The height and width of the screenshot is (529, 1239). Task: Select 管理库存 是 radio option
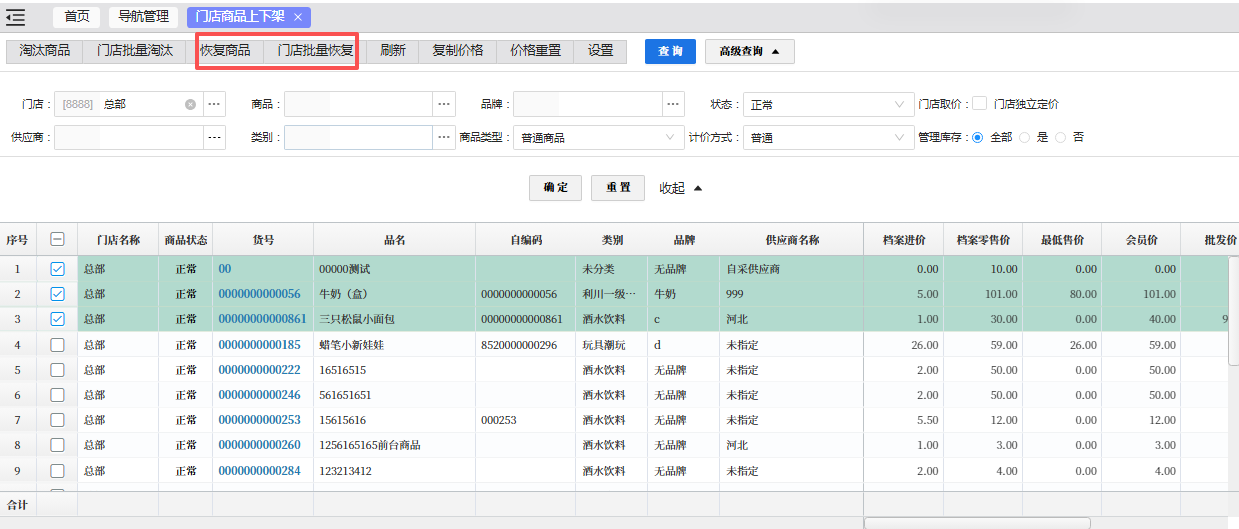[x=1025, y=137]
